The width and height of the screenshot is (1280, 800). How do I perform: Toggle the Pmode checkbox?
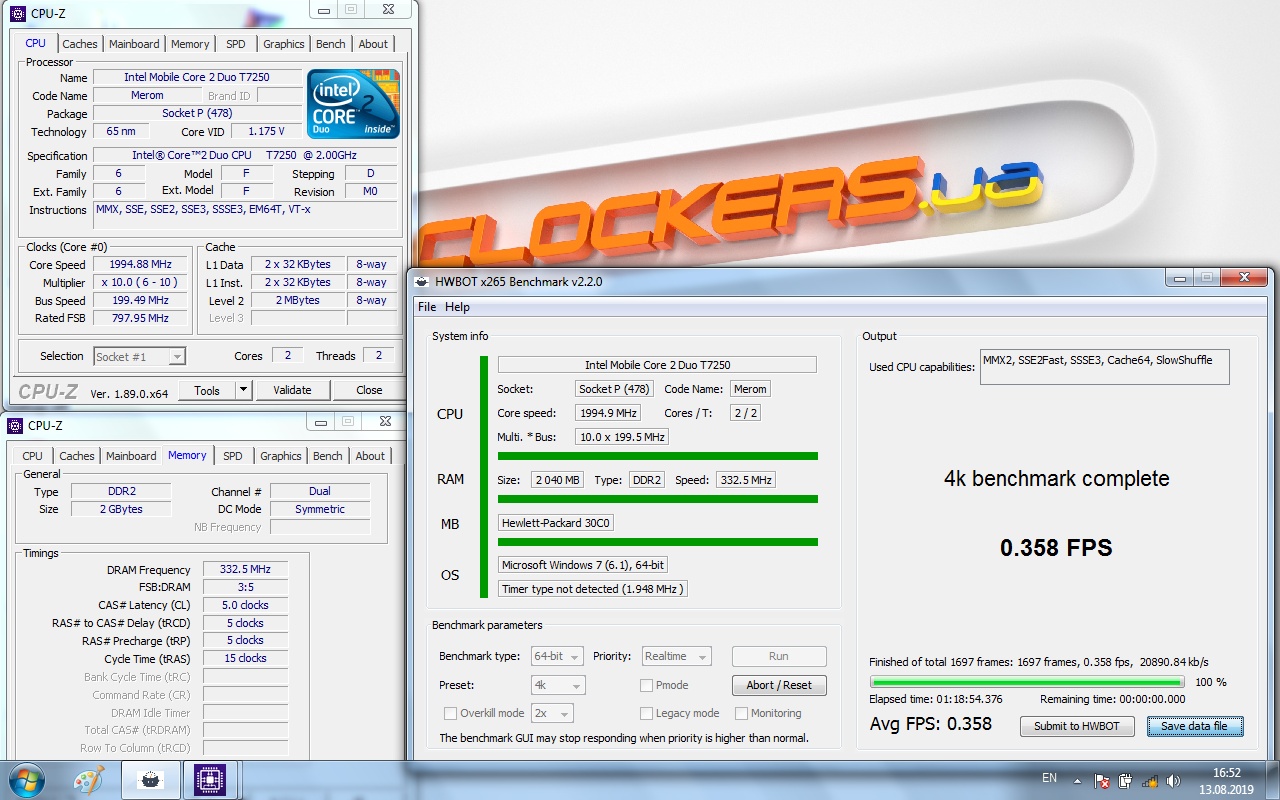[x=647, y=685]
